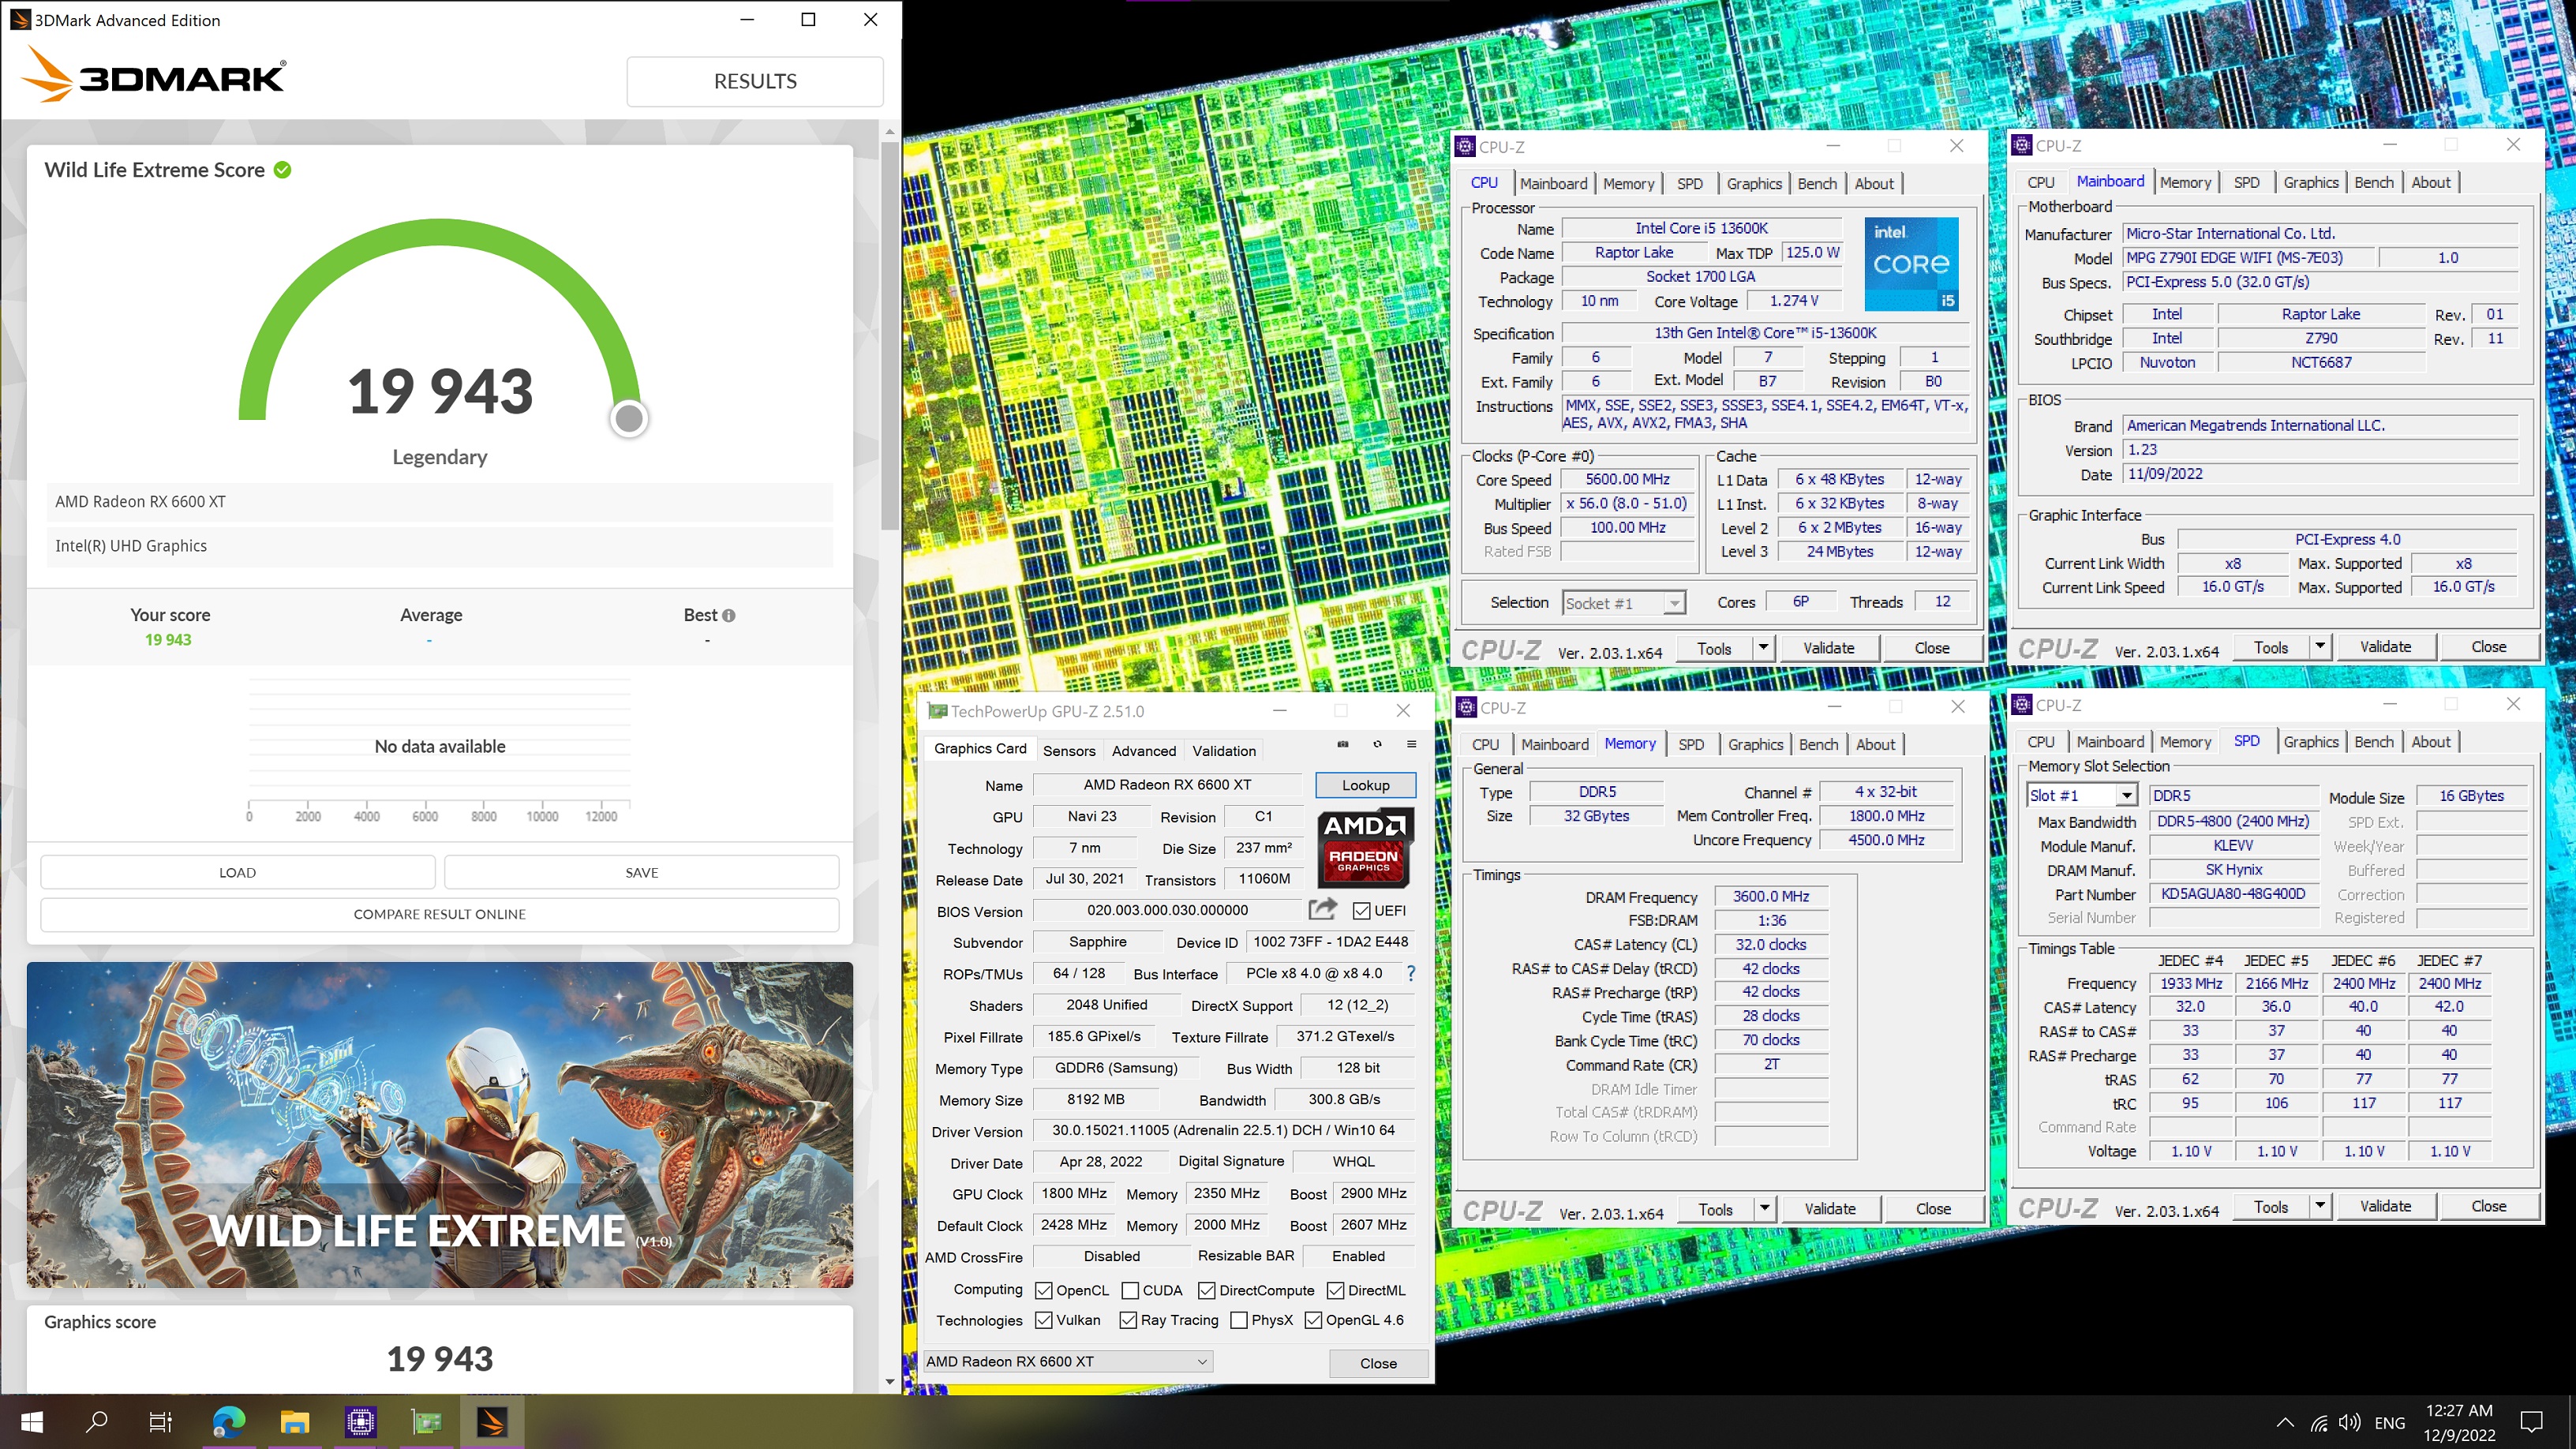Open the taskbar clock and date
This screenshot has width=2576, height=1449.
(x=2458, y=1422)
